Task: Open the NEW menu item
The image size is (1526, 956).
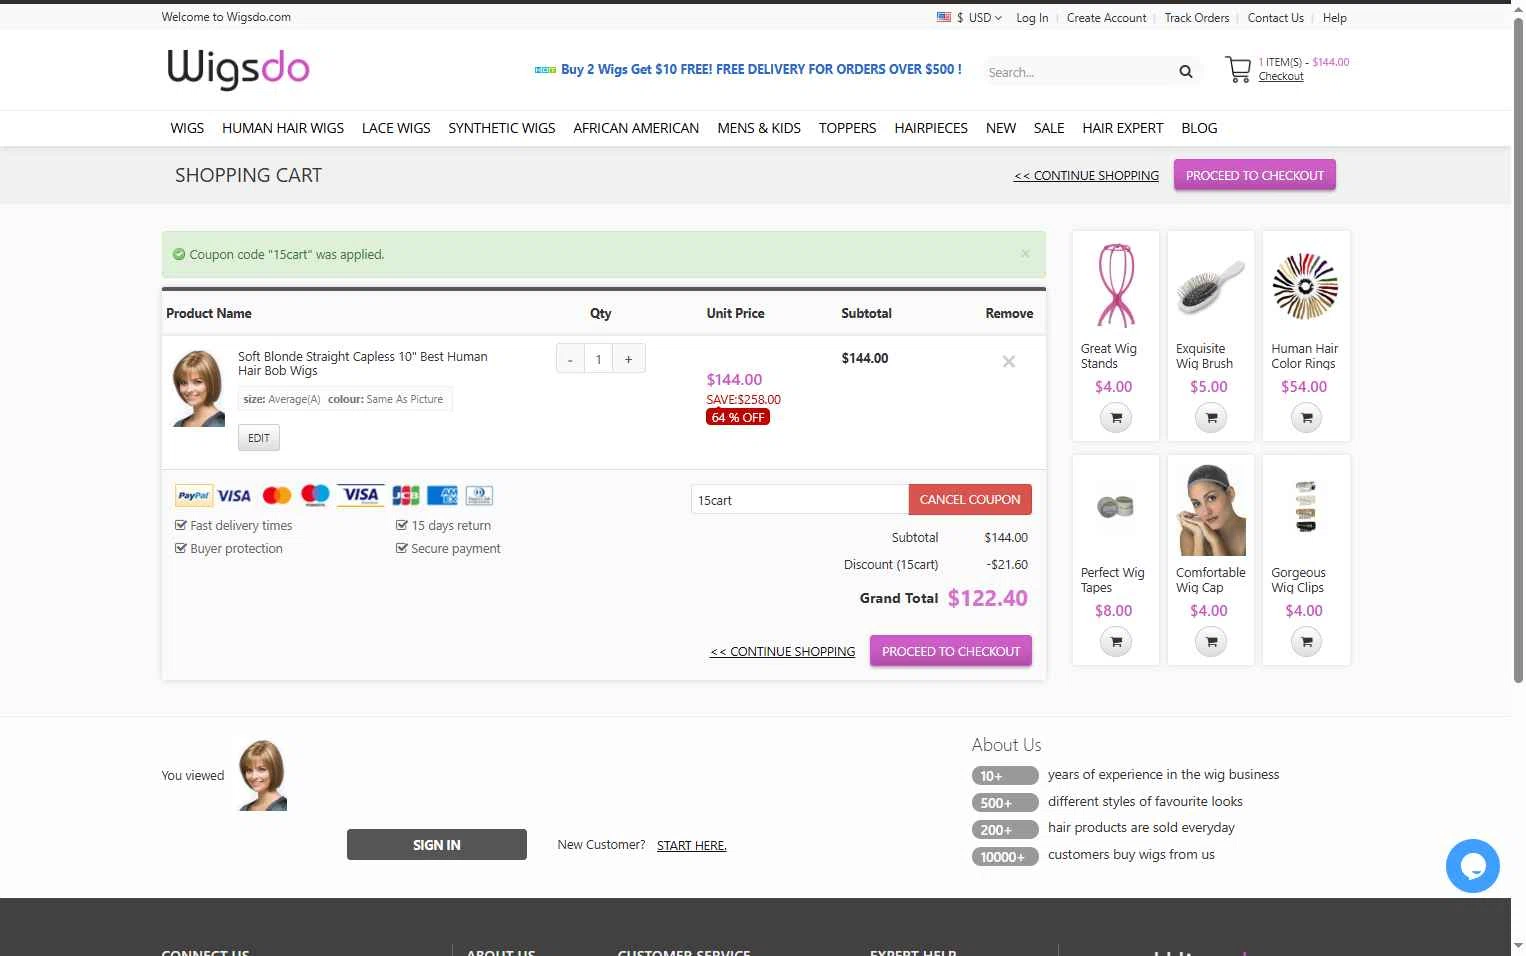Action: coord(1001,128)
